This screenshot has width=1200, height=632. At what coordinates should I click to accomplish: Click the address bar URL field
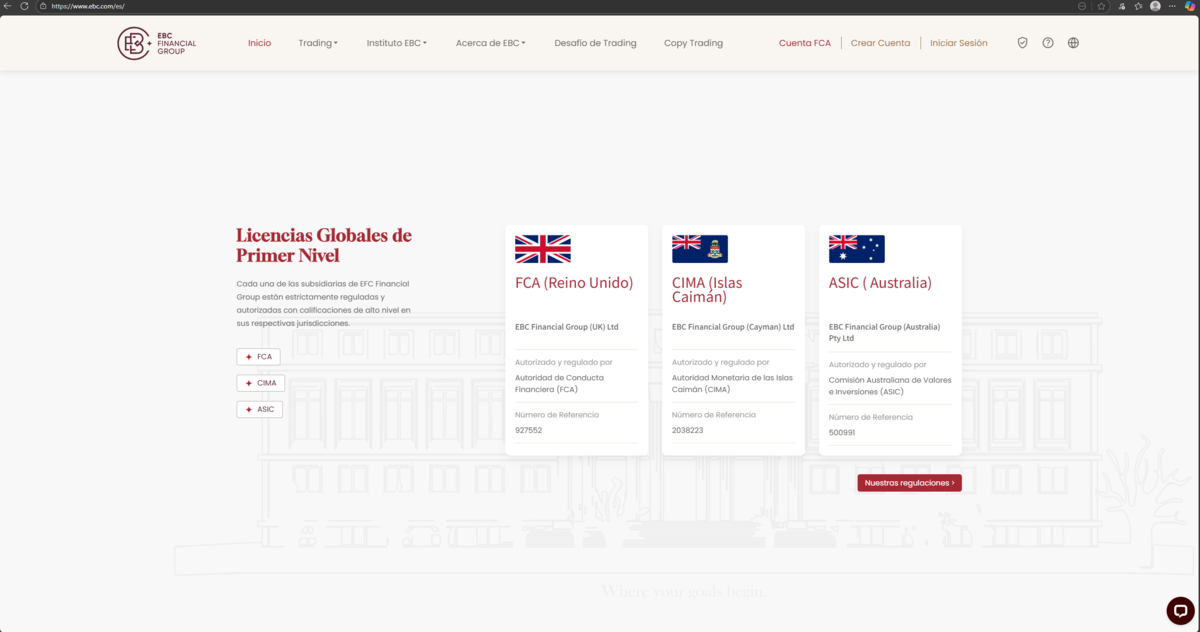(560, 6)
